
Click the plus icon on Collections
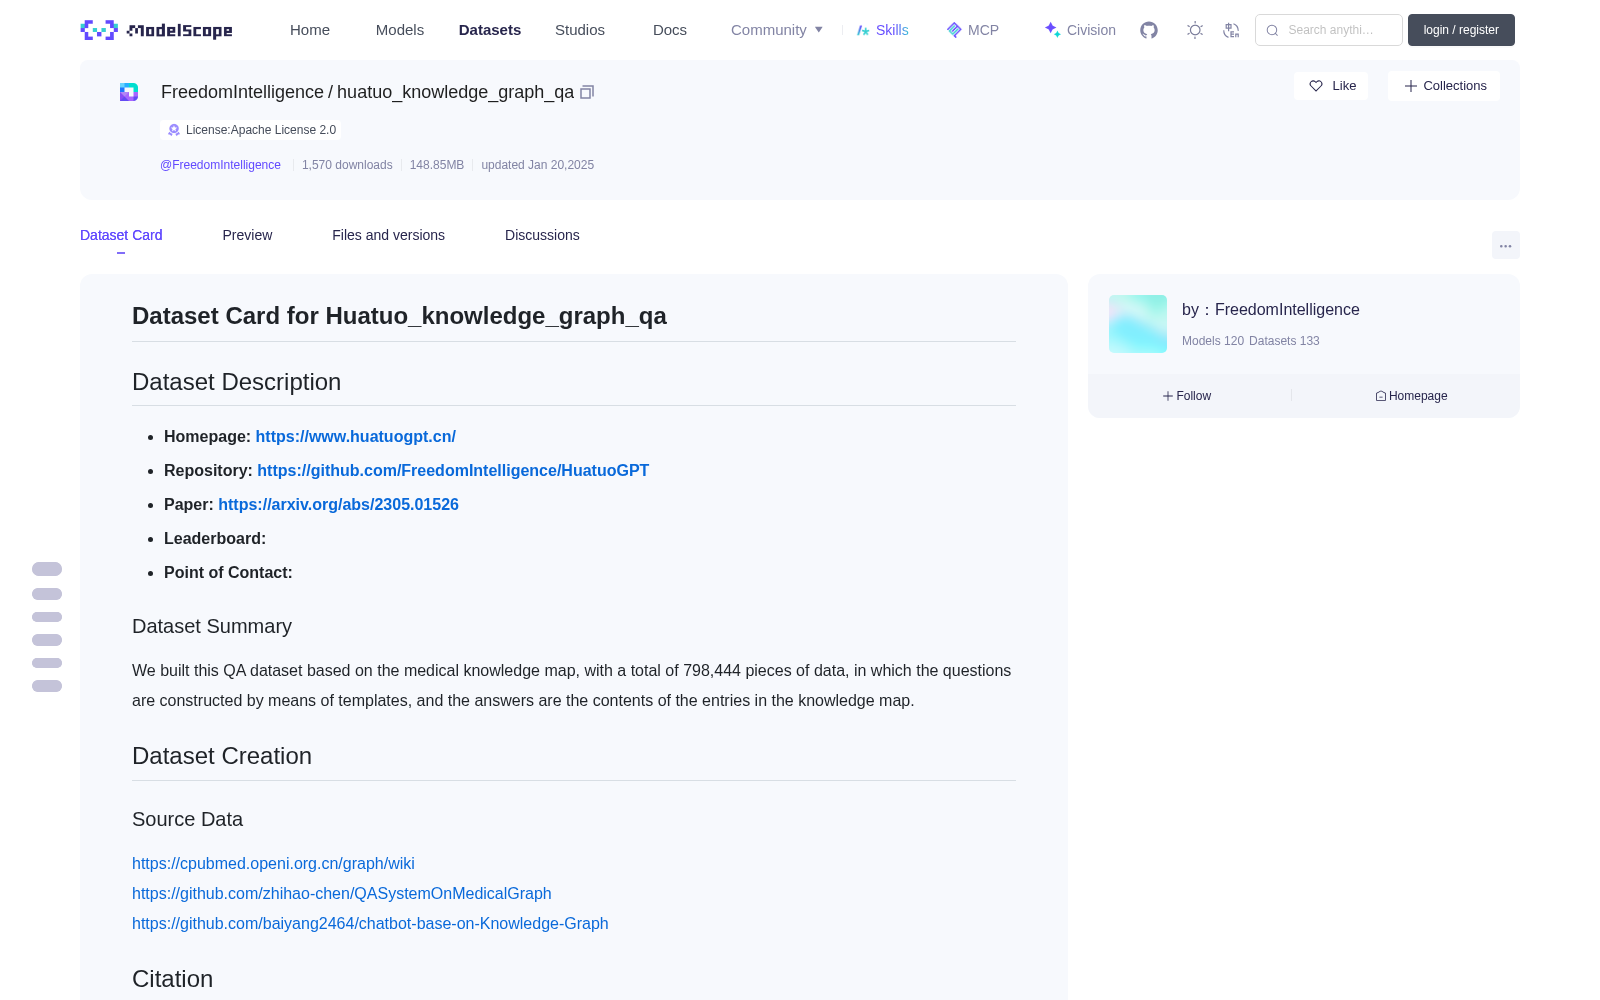click(x=1411, y=86)
